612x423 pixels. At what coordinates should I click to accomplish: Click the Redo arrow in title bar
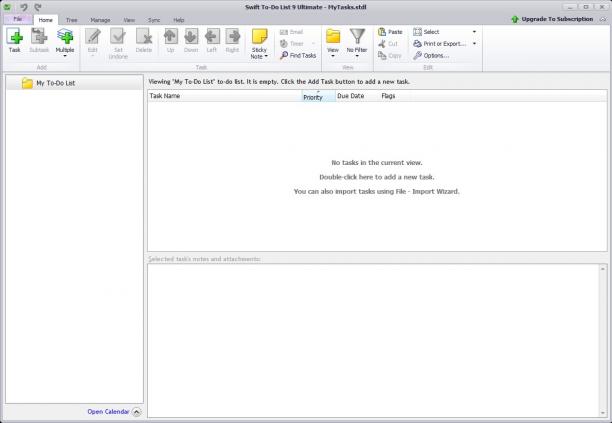click(37, 7)
